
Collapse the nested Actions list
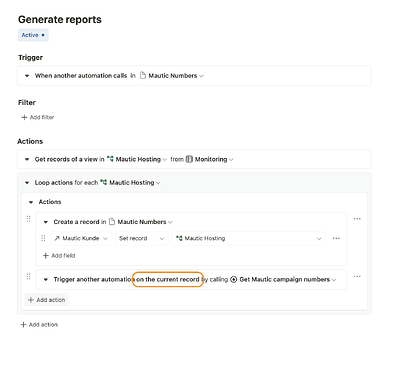31,202
